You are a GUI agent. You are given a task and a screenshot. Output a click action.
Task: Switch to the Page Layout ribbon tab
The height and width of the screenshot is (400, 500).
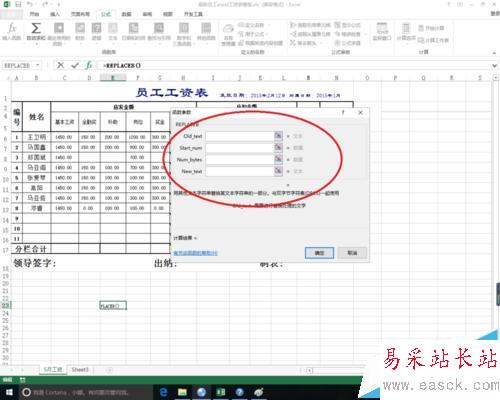[80, 14]
